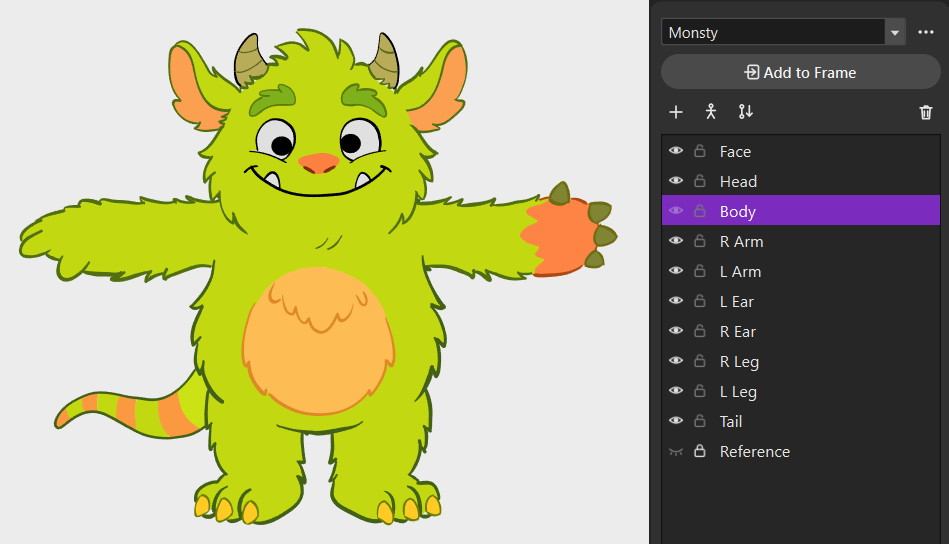Select the L Ear layer name
The width and height of the screenshot is (949, 544).
coord(737,301)
